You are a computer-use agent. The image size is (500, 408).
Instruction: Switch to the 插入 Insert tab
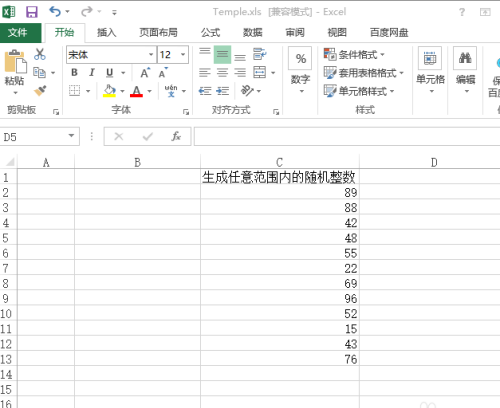pyautogui.click(x=107, y=32)
